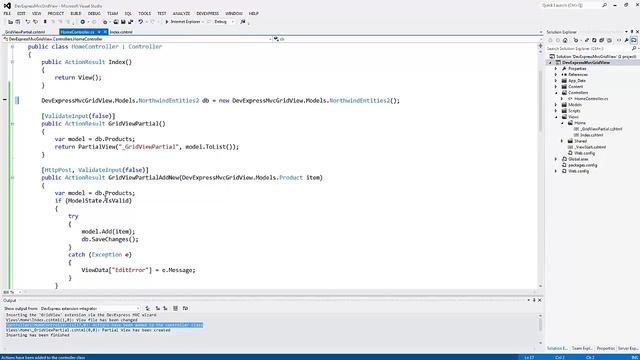The image size is (640, 360).
Task: Select packages.config in Solution Explorer
Action: (582, 165)
